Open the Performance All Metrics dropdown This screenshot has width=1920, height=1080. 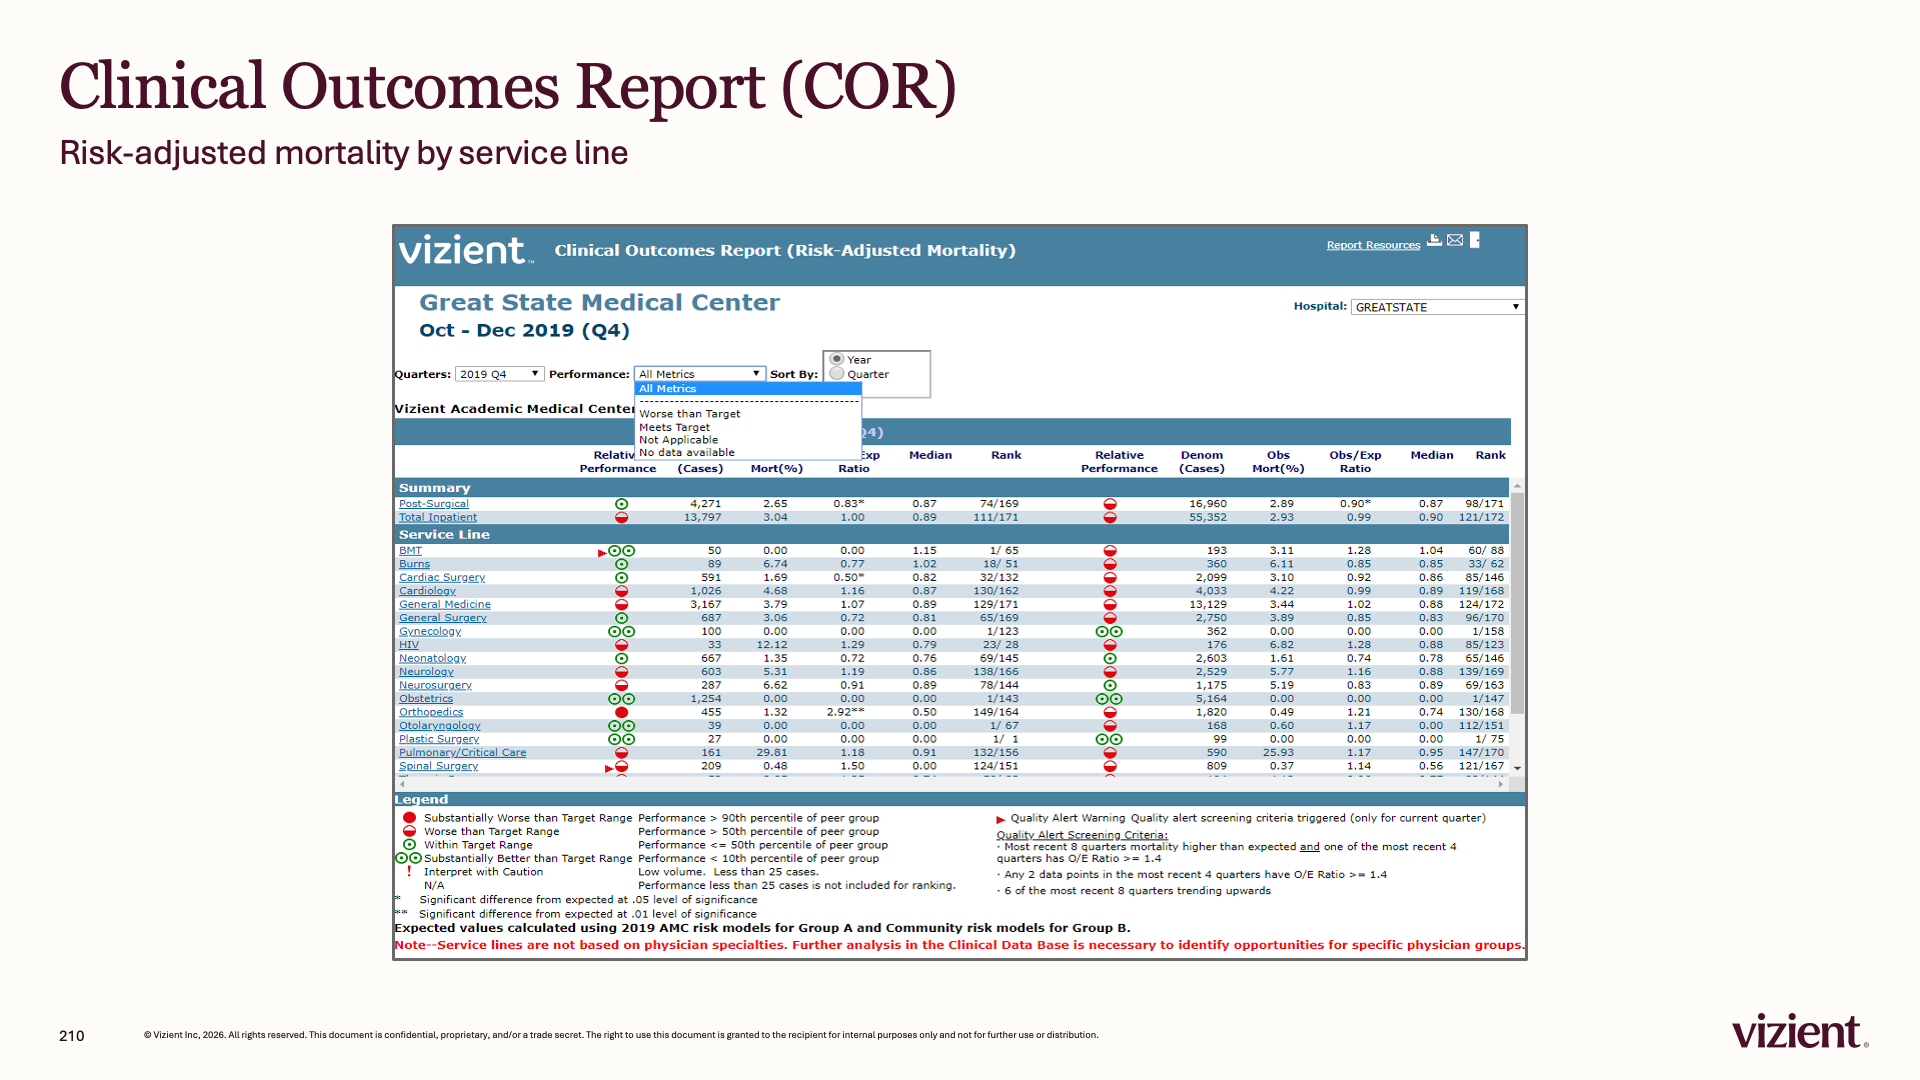(700, 374)
